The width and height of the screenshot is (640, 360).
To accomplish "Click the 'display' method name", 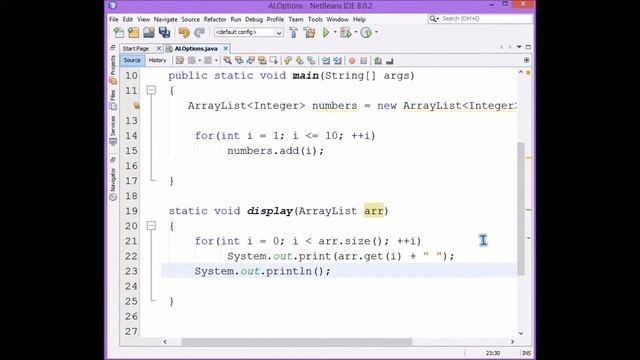I will coord(270,211).
